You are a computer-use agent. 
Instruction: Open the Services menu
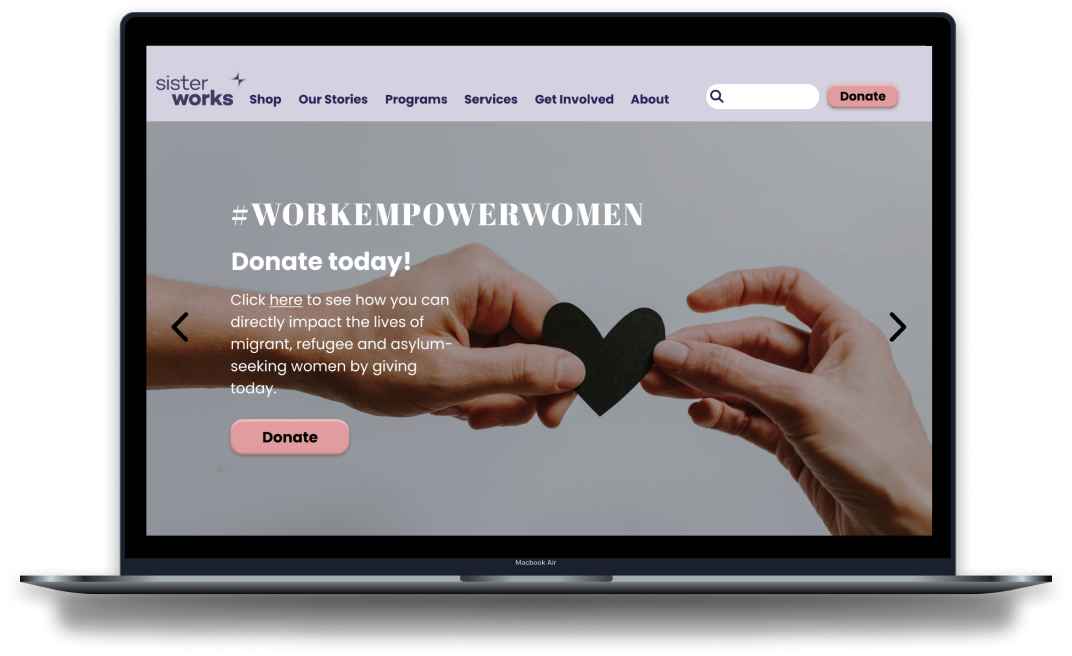tap(491, 99)
